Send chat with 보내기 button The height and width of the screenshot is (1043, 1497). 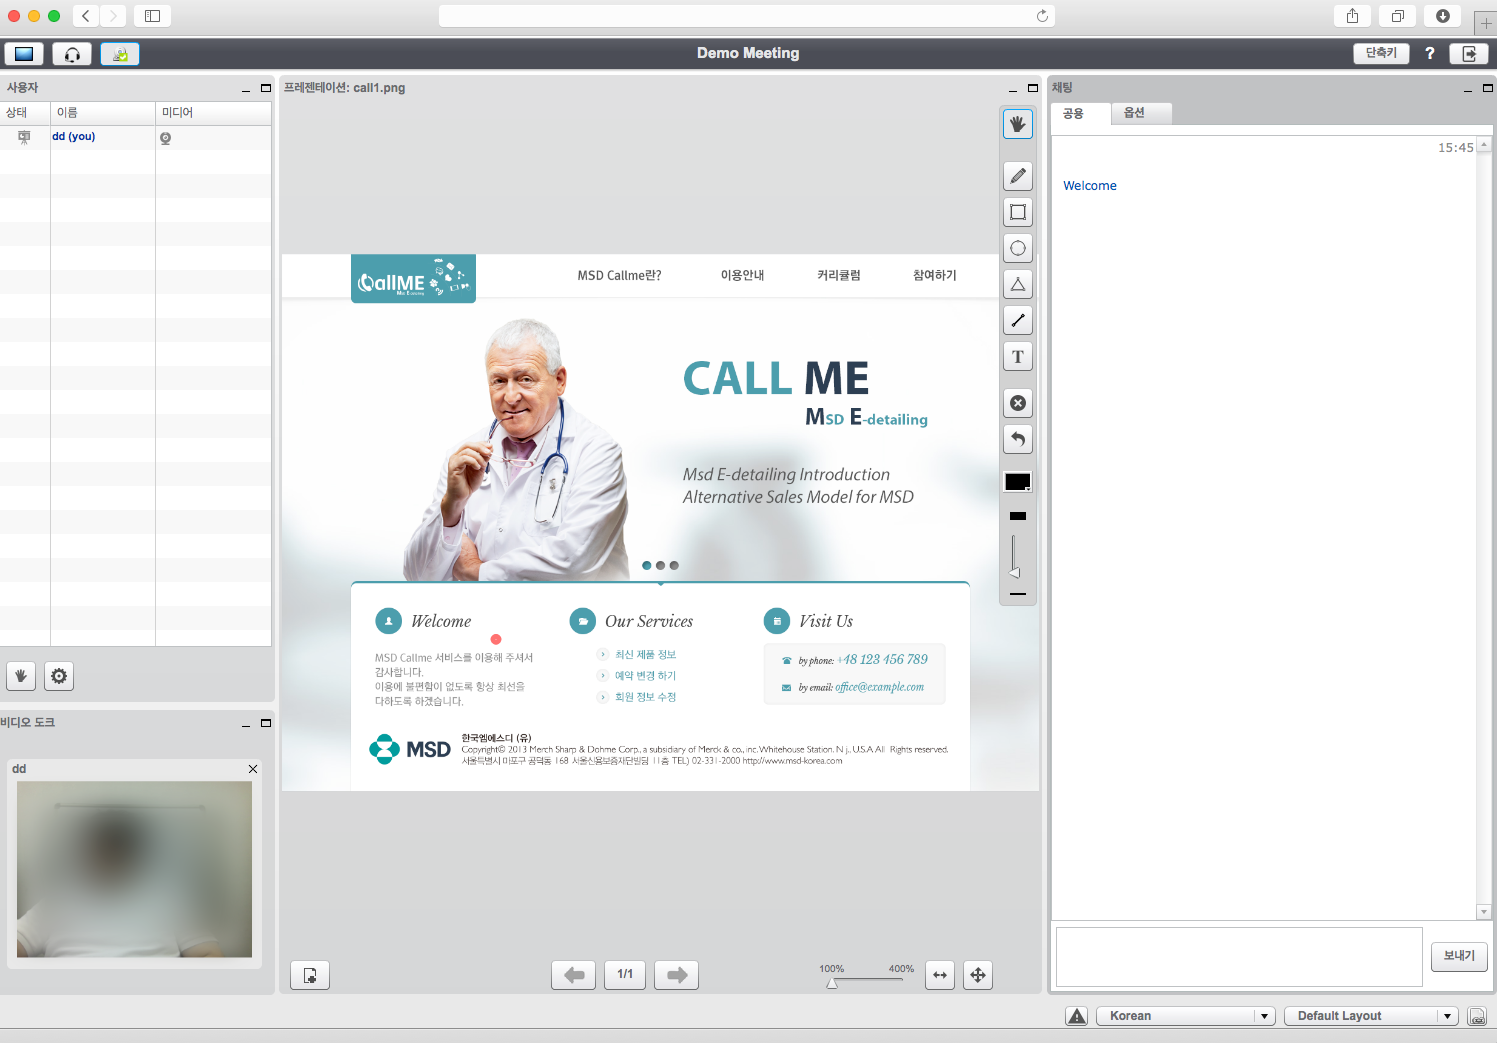1459,956
